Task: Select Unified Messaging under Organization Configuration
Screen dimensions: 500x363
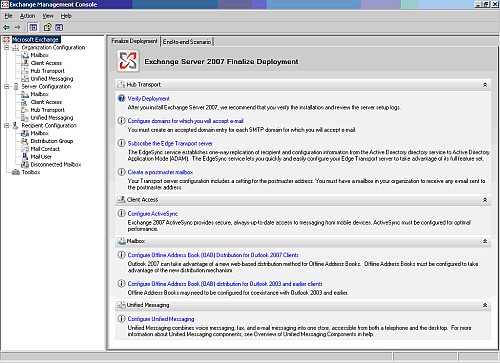Action: point(52,79)
